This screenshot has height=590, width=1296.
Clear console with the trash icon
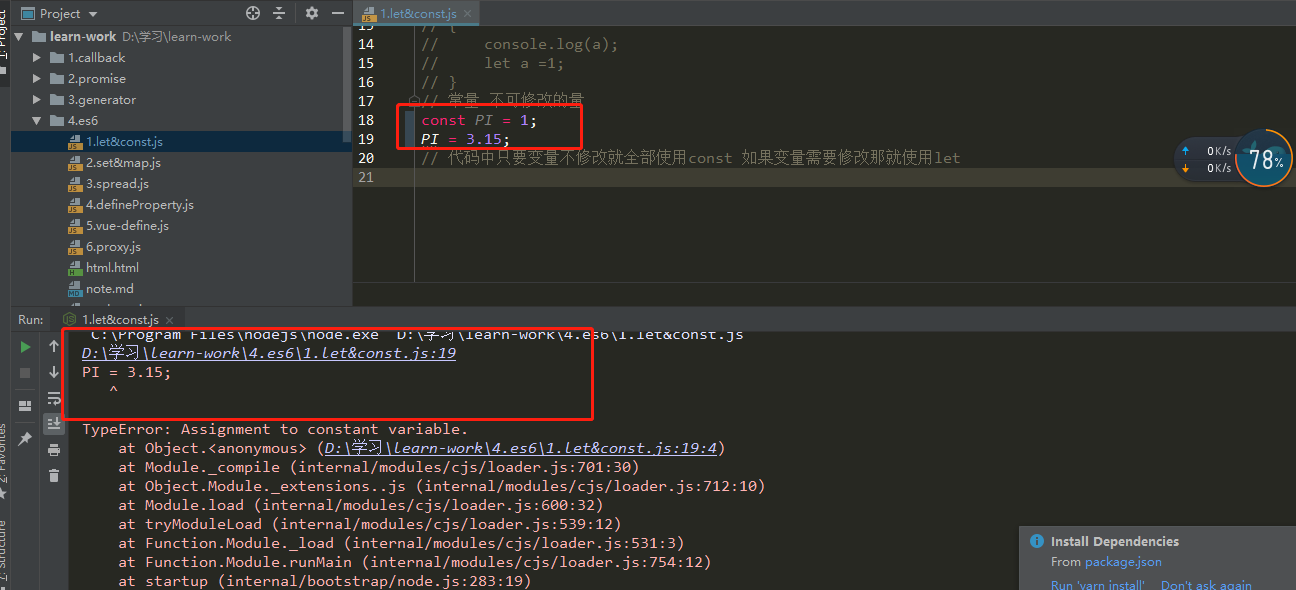[54, 476]
